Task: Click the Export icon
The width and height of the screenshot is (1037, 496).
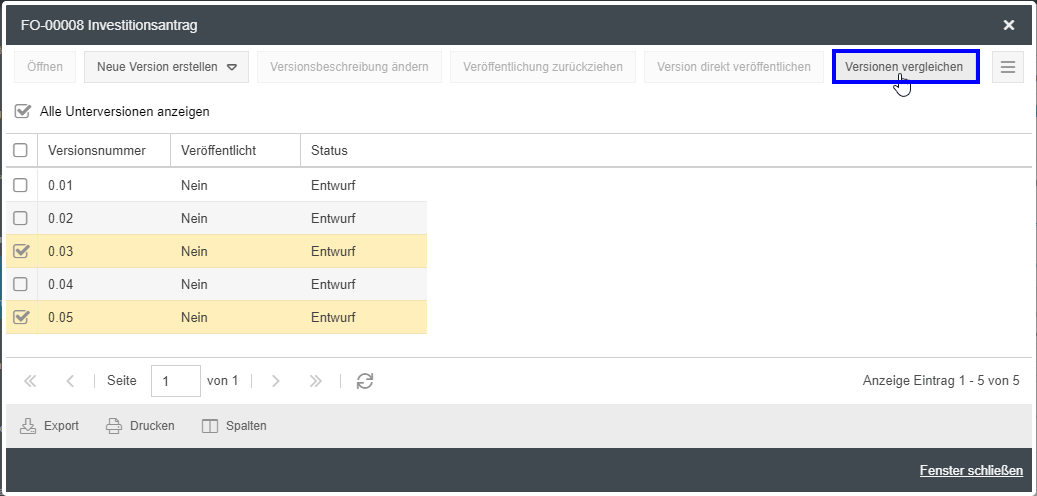Action: pyautogui.click(x=28, y=426)
